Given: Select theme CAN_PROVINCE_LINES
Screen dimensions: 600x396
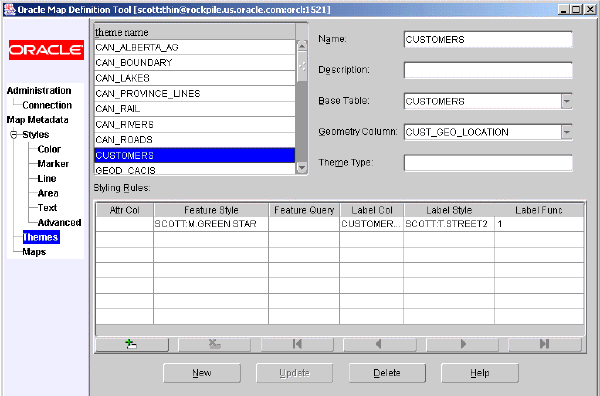Looking at the screenshot, I should pos(195,94).
